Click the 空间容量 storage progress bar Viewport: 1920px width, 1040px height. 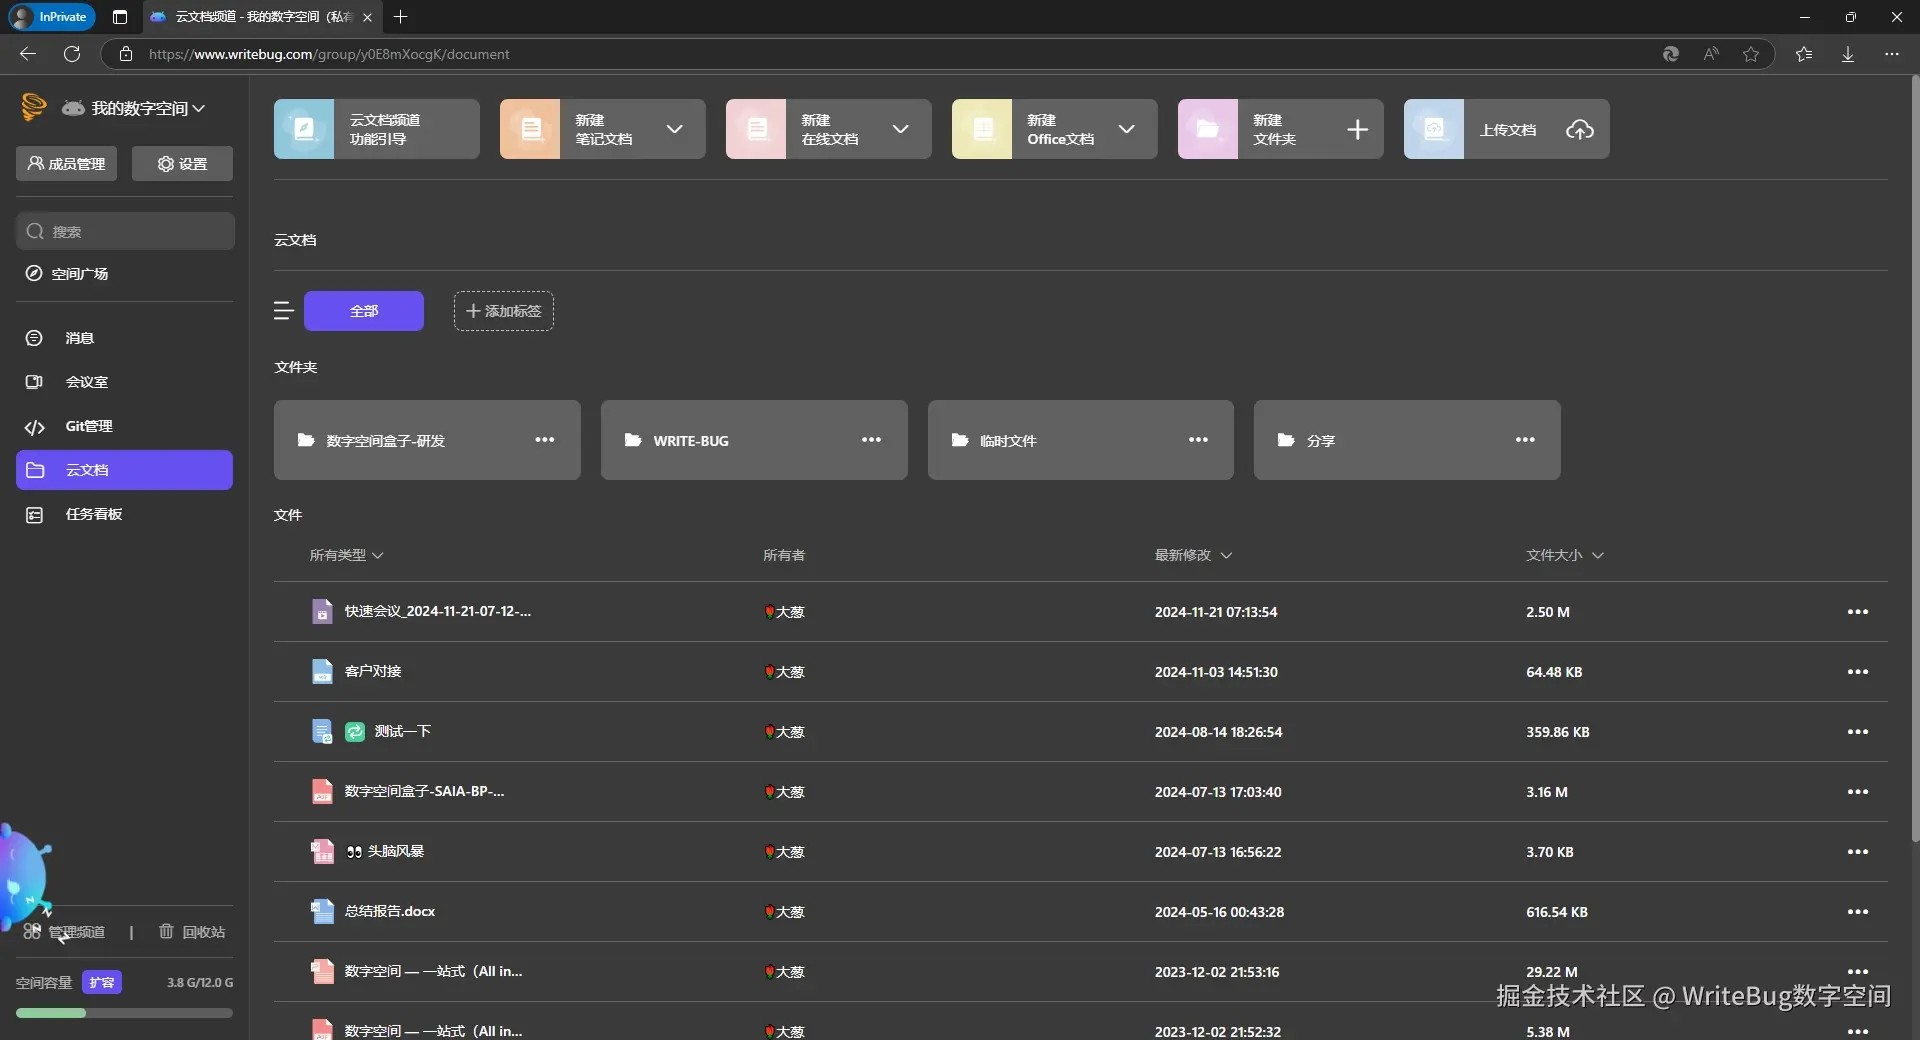pos(124,1013)
